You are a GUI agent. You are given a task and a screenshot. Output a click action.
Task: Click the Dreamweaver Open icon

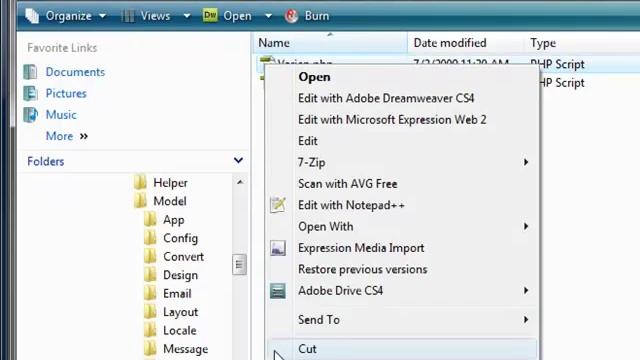[210, 16]
